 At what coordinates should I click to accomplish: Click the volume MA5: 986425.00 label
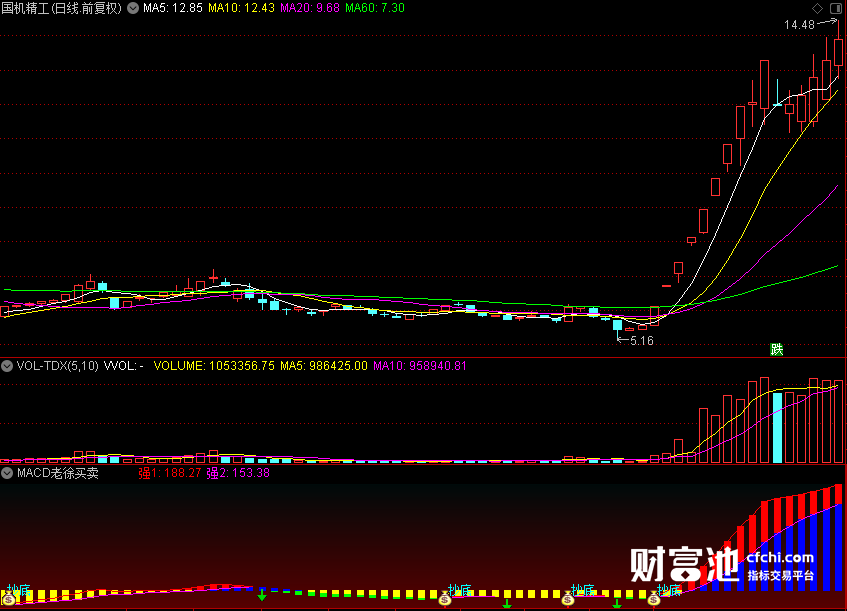(x=324, y=366)
